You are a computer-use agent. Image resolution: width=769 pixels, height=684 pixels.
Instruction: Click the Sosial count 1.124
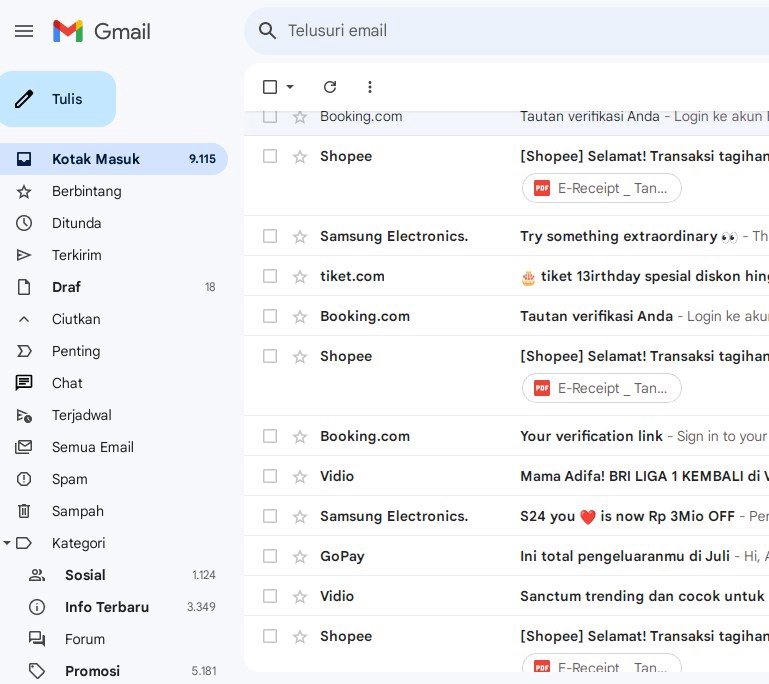(x=204, y=575)
